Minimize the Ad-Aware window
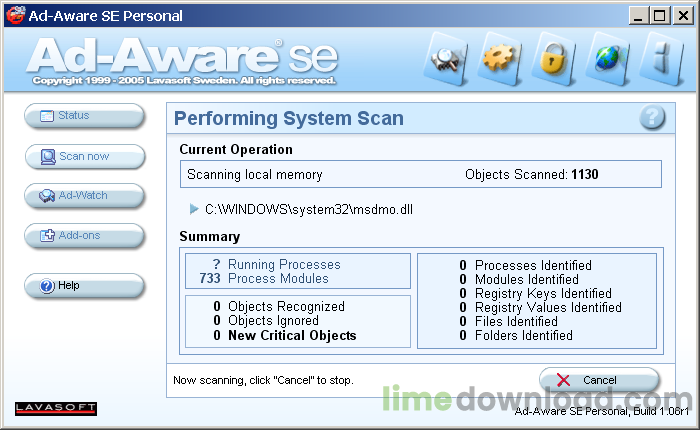The width and height of the screenshot is (700, 430). tap(638, 16)
